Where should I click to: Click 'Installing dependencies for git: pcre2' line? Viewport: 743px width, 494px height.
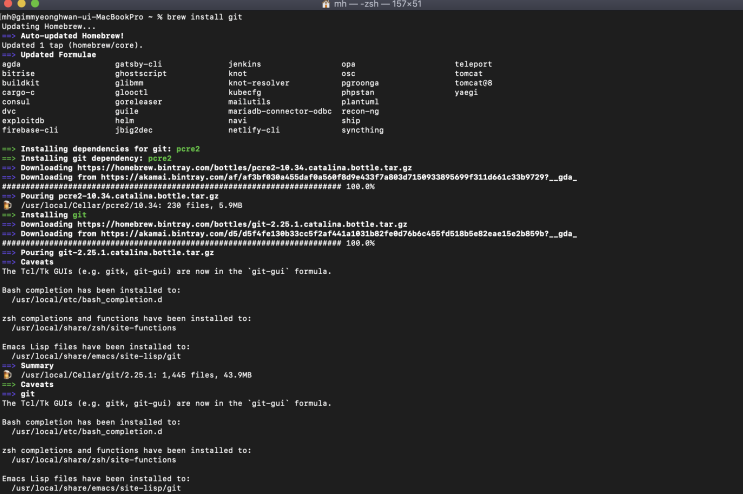click(x=101, y=149)
